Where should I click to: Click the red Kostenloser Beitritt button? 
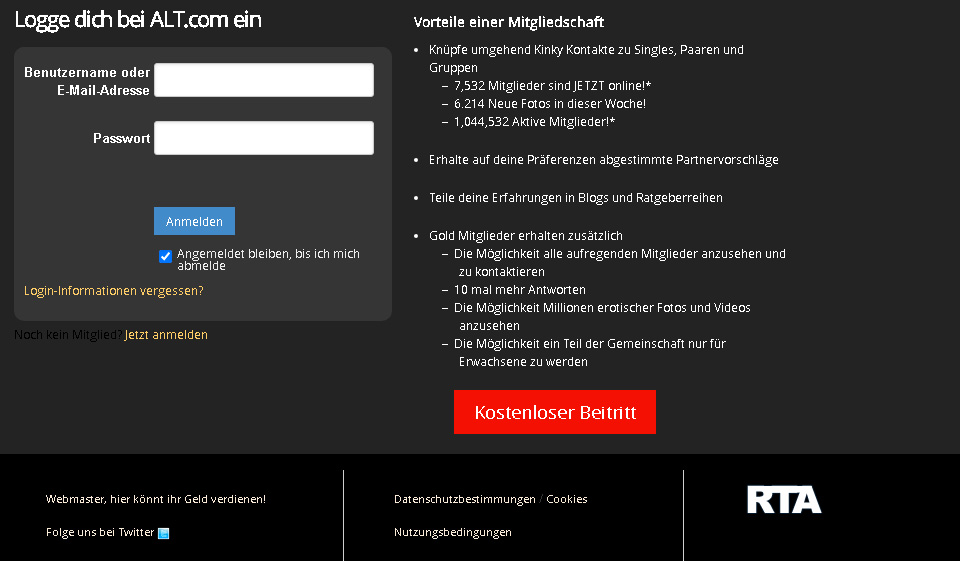(555, 412)
